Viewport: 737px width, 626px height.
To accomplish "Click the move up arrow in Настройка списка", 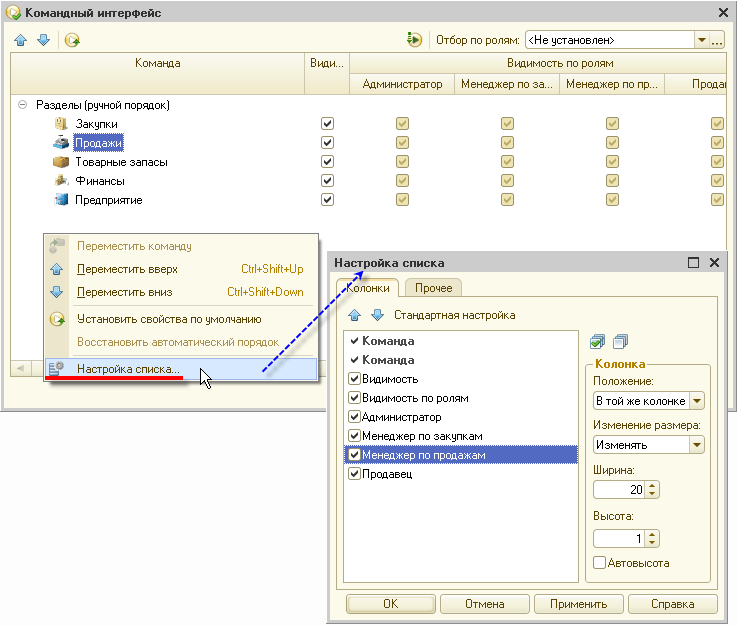I will (x=355, y=315).
